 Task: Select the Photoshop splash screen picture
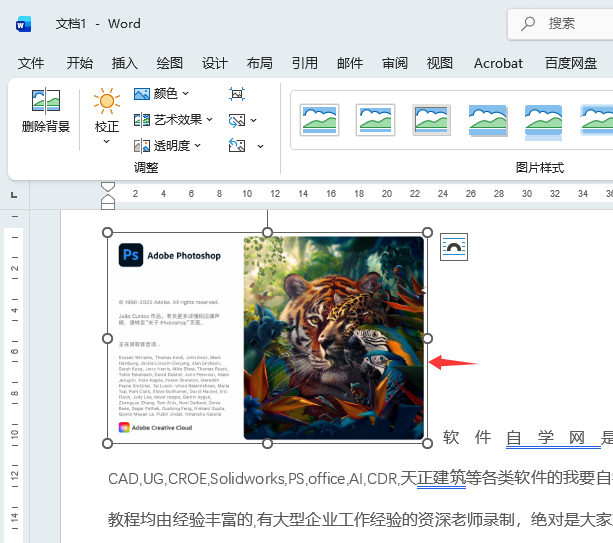coord(267,338)
